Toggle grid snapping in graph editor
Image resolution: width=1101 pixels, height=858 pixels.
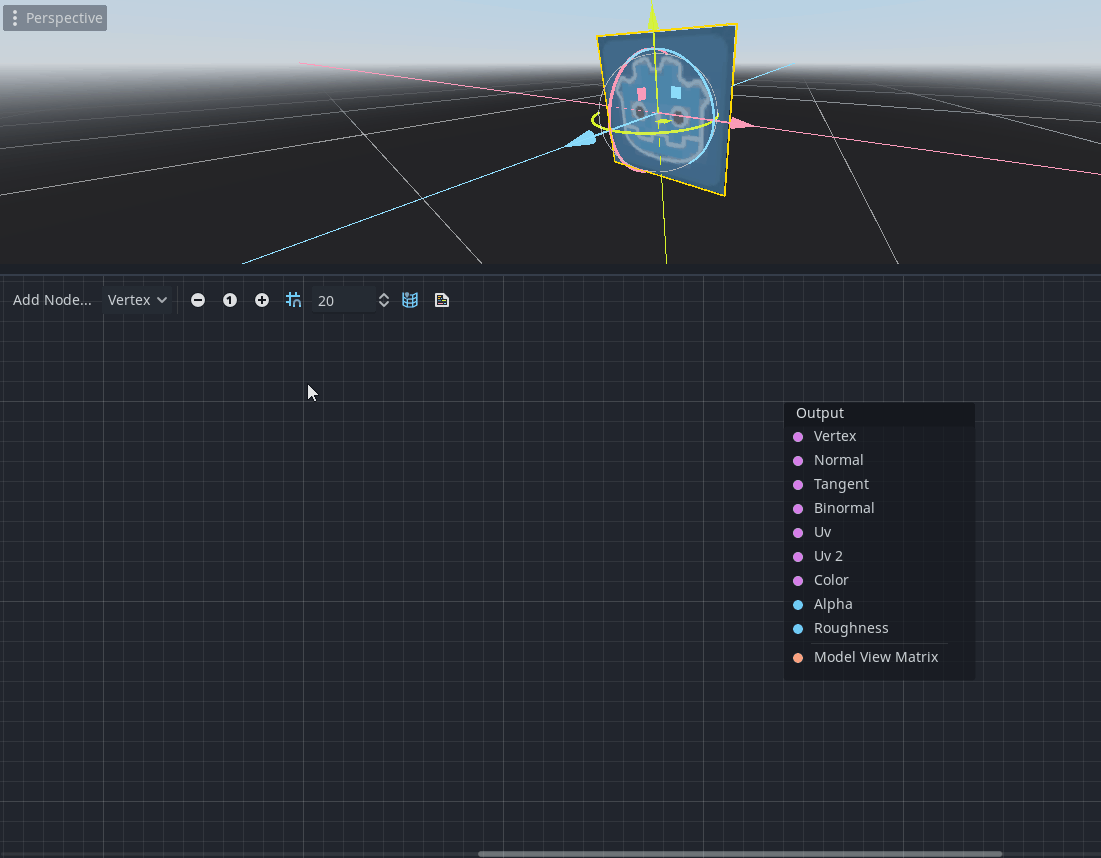click(x=293, y=300)
